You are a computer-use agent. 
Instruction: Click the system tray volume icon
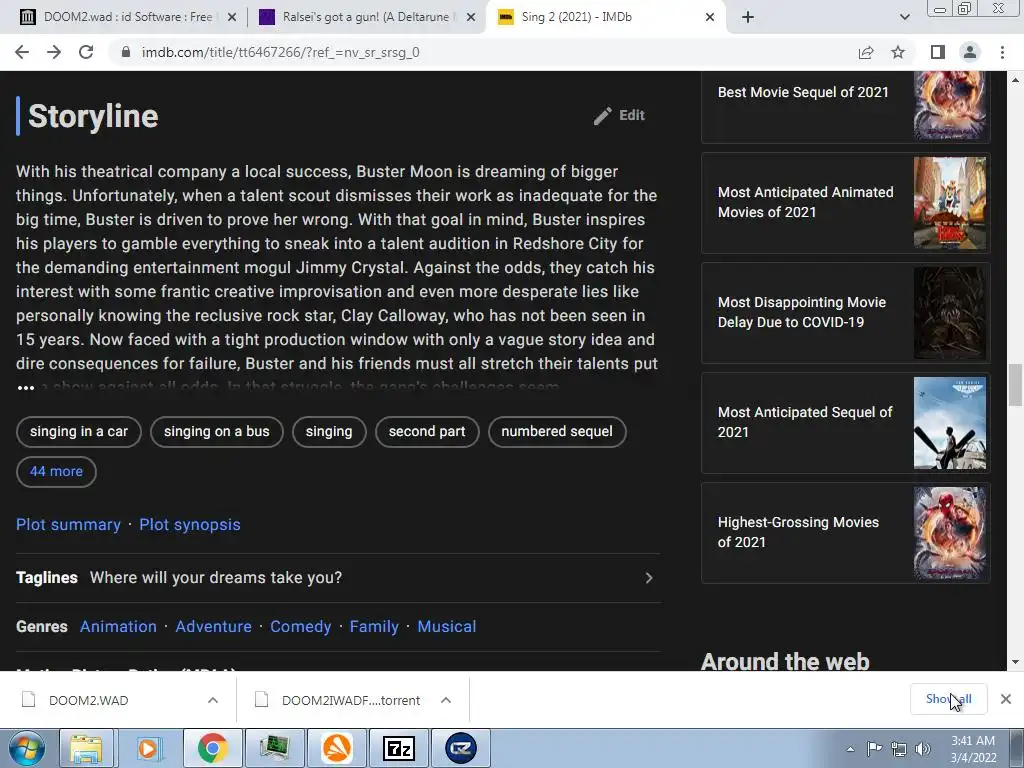[923, 749]
